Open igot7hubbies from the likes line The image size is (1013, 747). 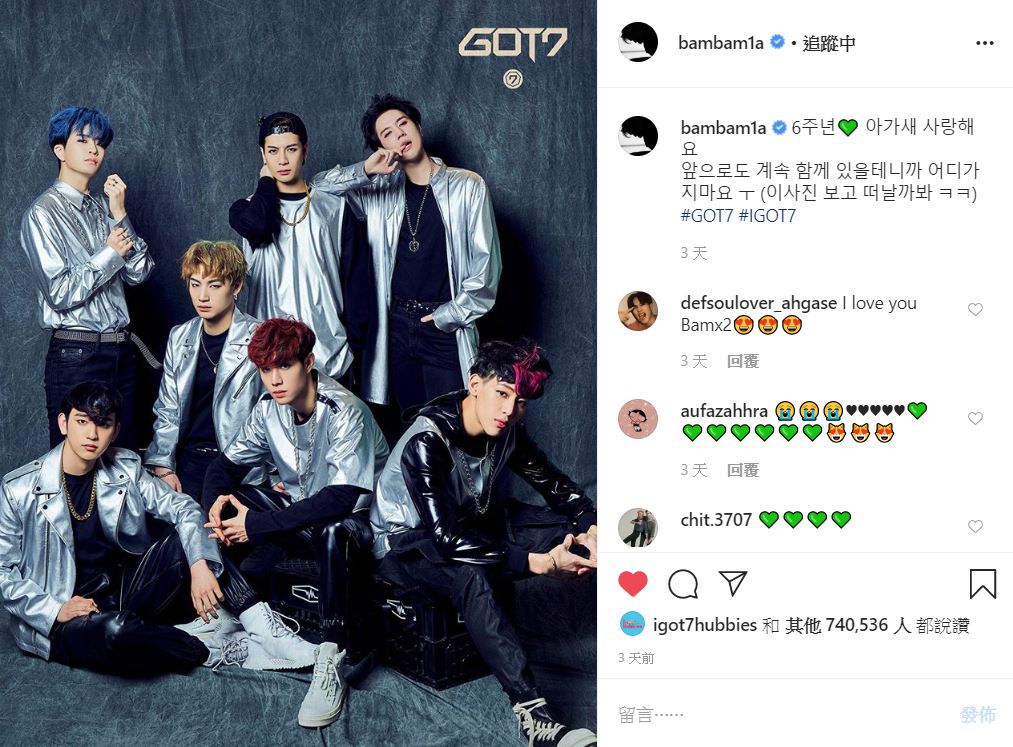pos(704,625)
